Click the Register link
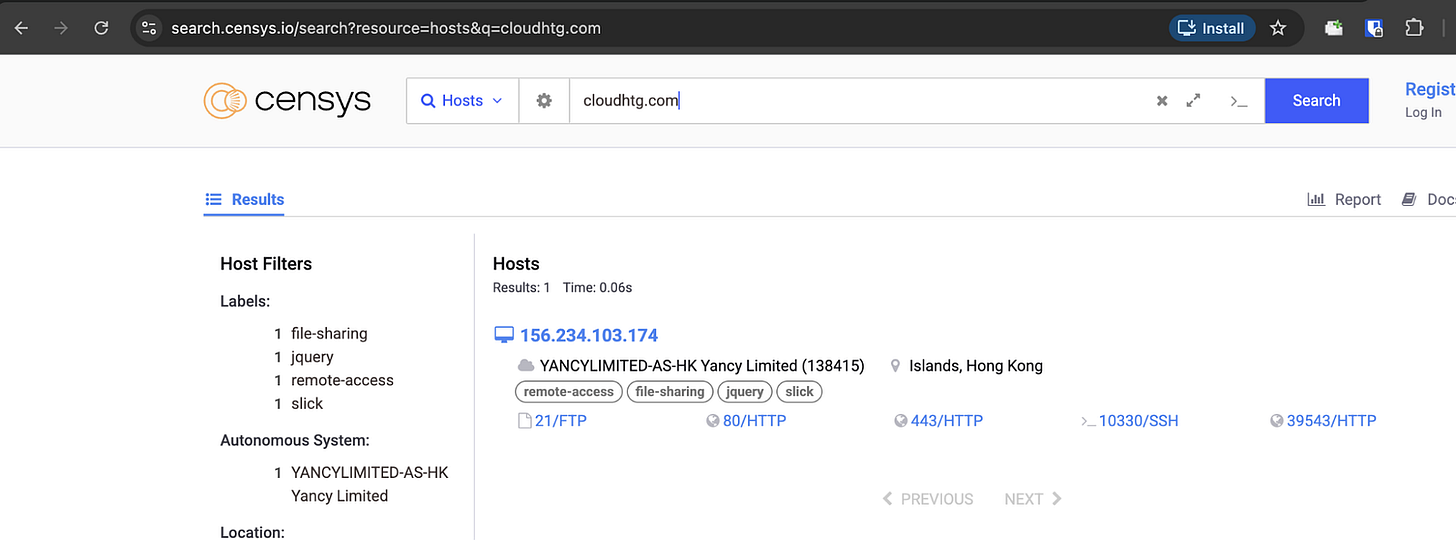1456x540 pixels. pyautogui.click(x=1430, y=89)
